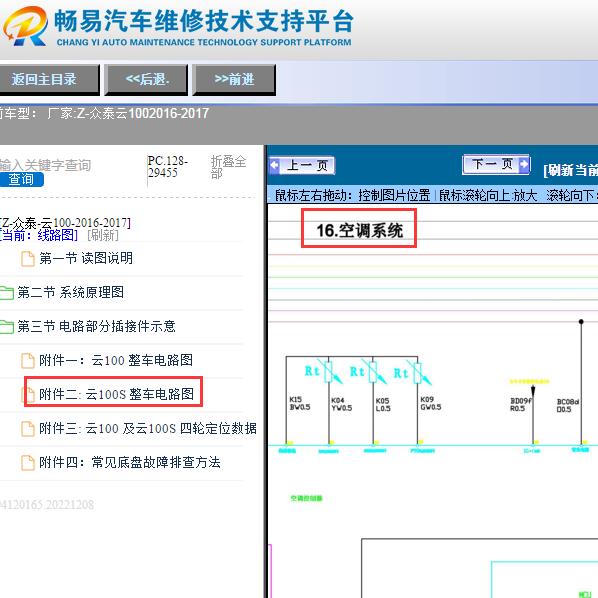Click page icon beside 附件一
The height and width of the screenshot is (598, 598).
(27, 360)
